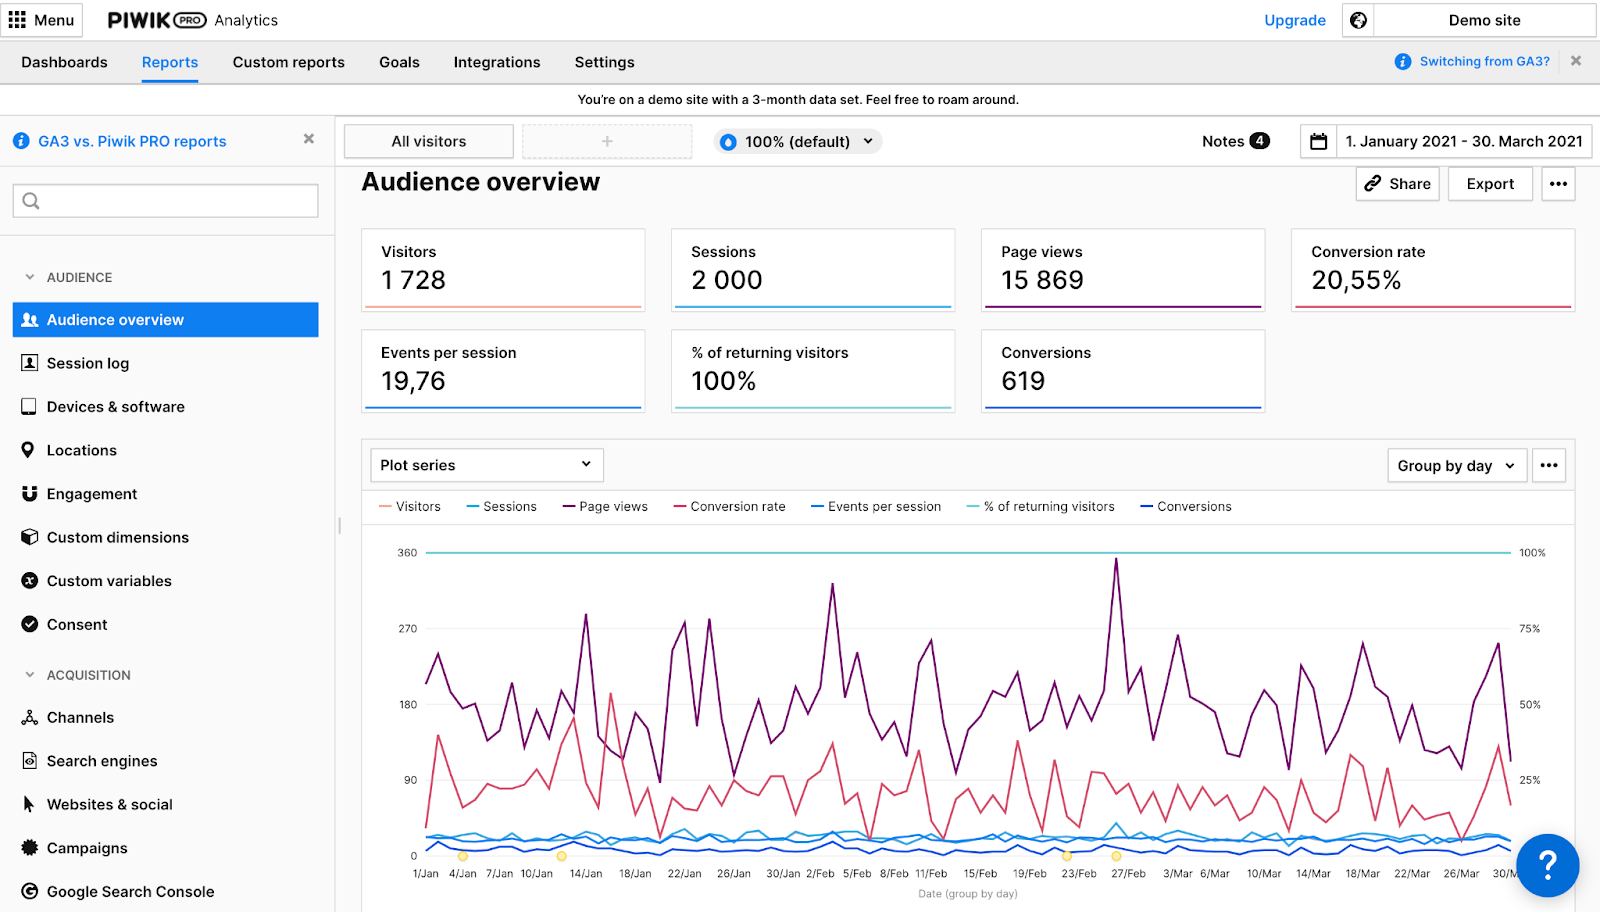
Task: Collapse the AUDIENCE sidebar section
Action: pyautogui.click(x=30, y=277)
